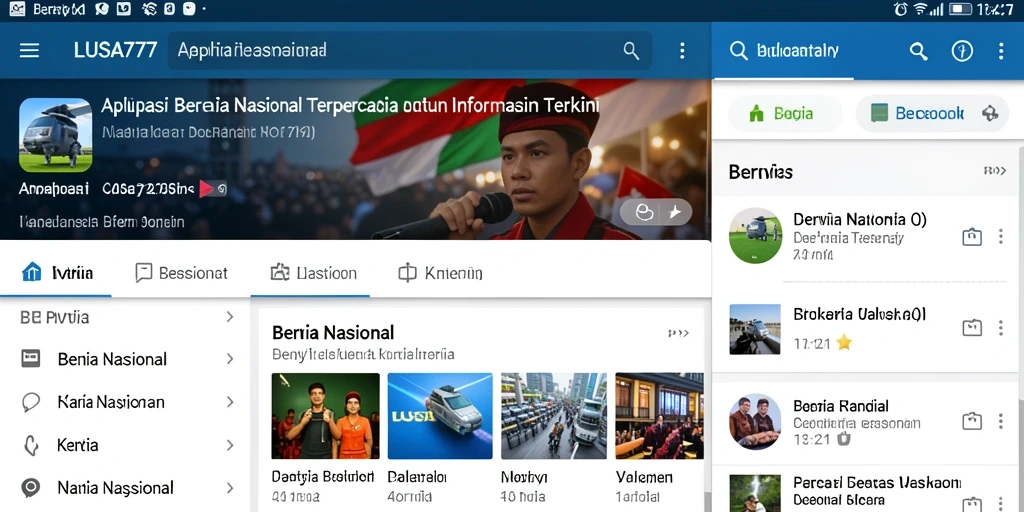Open the Percael Beatas Uaskaon list item
1024x512 pixels.
pyautogui.click(x=867, y=491)
